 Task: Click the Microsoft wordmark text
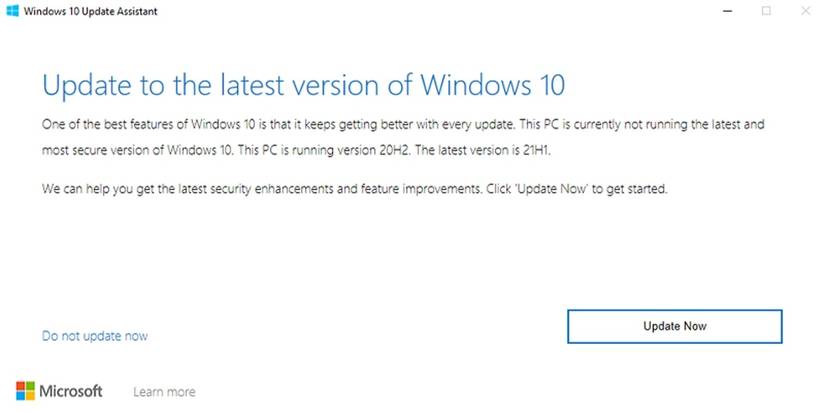pos(71,391)
